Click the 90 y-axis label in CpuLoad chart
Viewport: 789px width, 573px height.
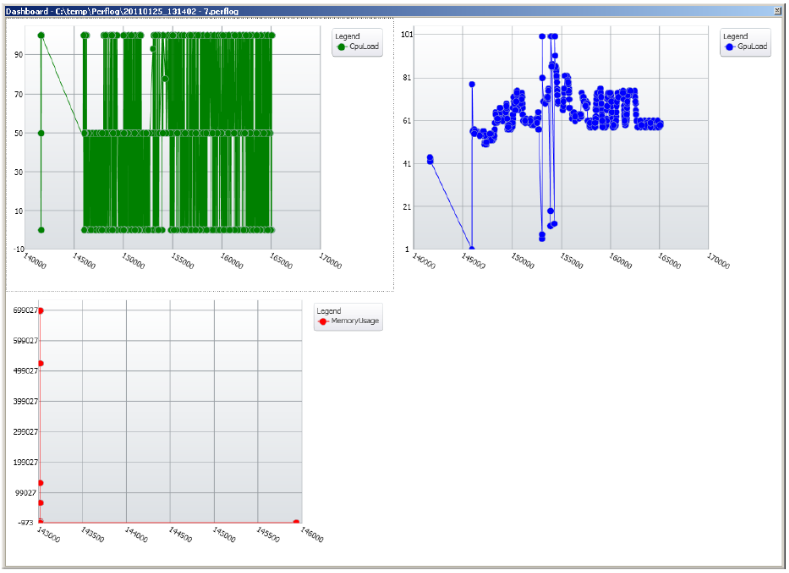(19, 54)
